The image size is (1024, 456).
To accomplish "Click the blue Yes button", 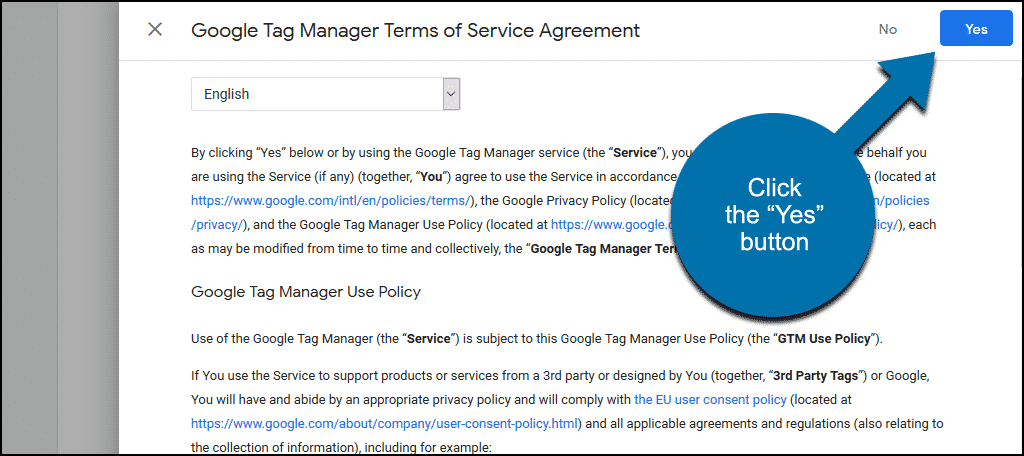I will [976, 29].
